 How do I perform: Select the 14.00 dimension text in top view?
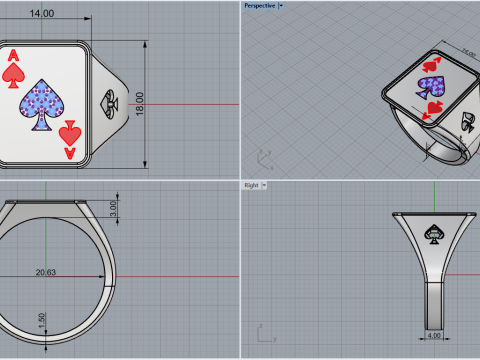coord(42,14)
